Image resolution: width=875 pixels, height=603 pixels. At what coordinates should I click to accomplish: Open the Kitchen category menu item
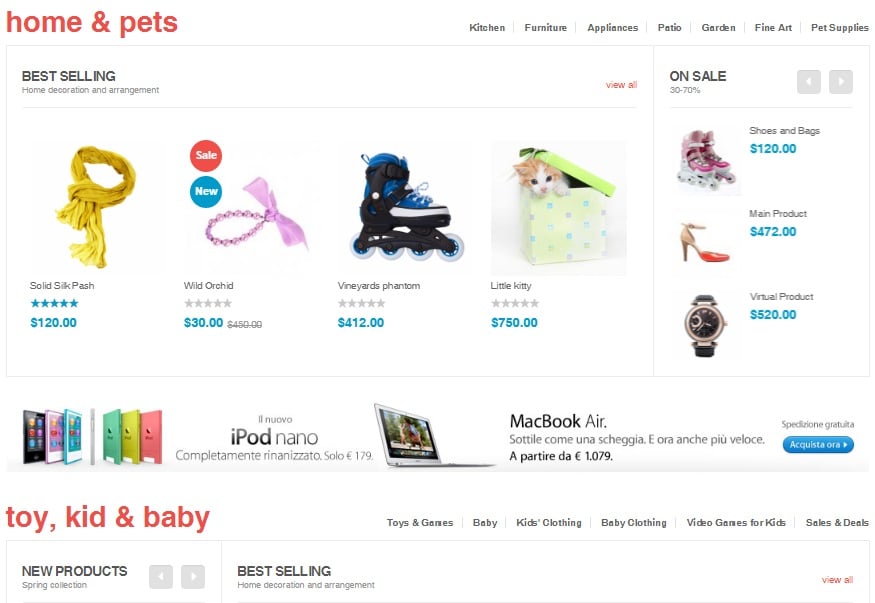pyautogui.click(x=487, y=27)
